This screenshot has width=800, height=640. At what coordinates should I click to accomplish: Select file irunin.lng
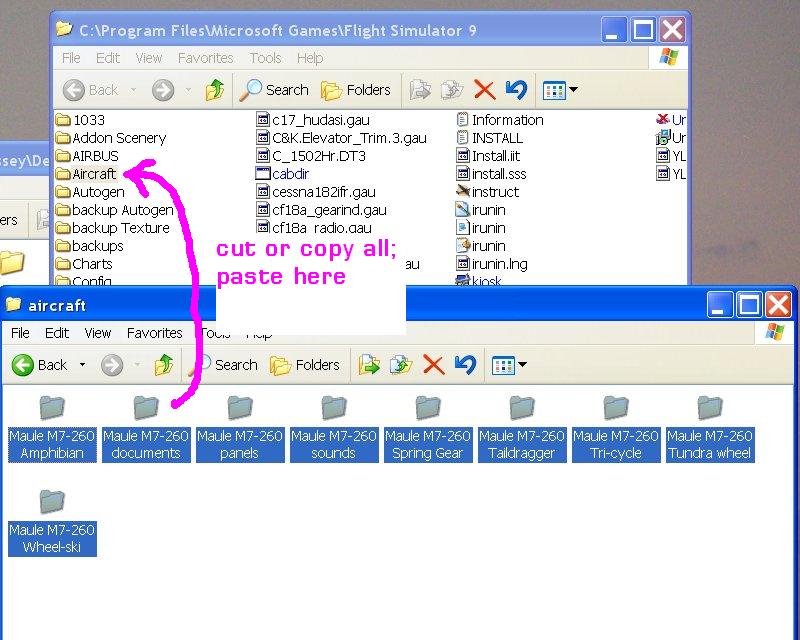click(491, 264)
